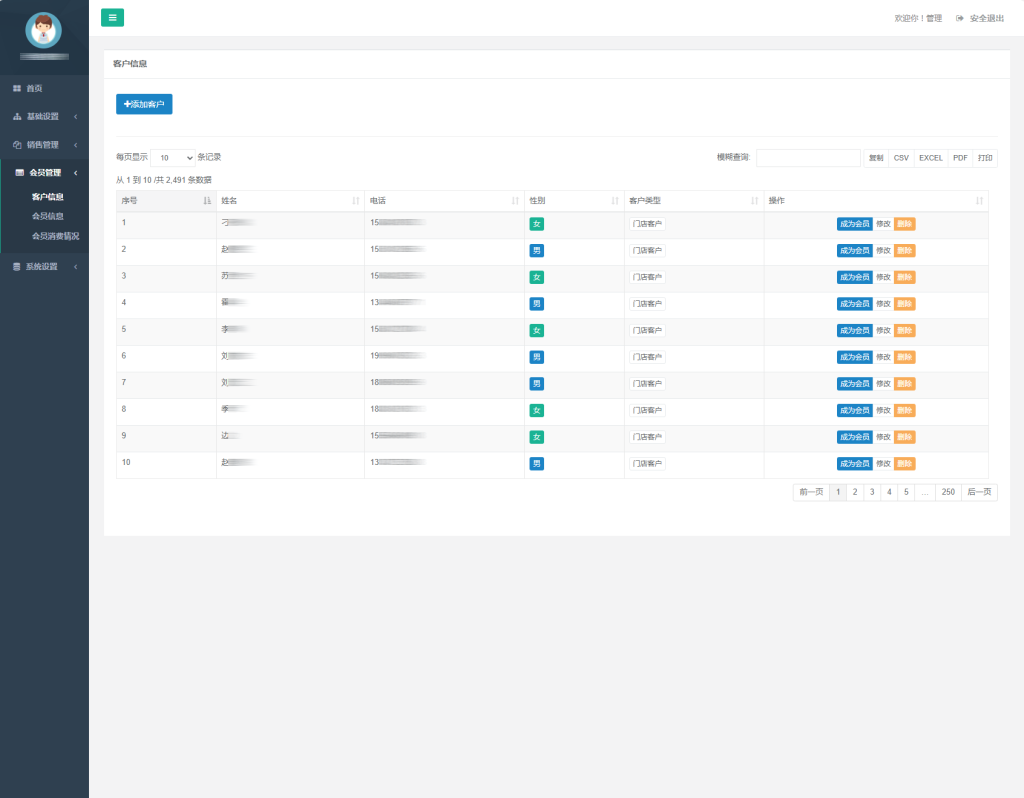The width and height of the screenshot is (1024, 798).
Task: Expand the 销售管理 menu
Action: 44,145
